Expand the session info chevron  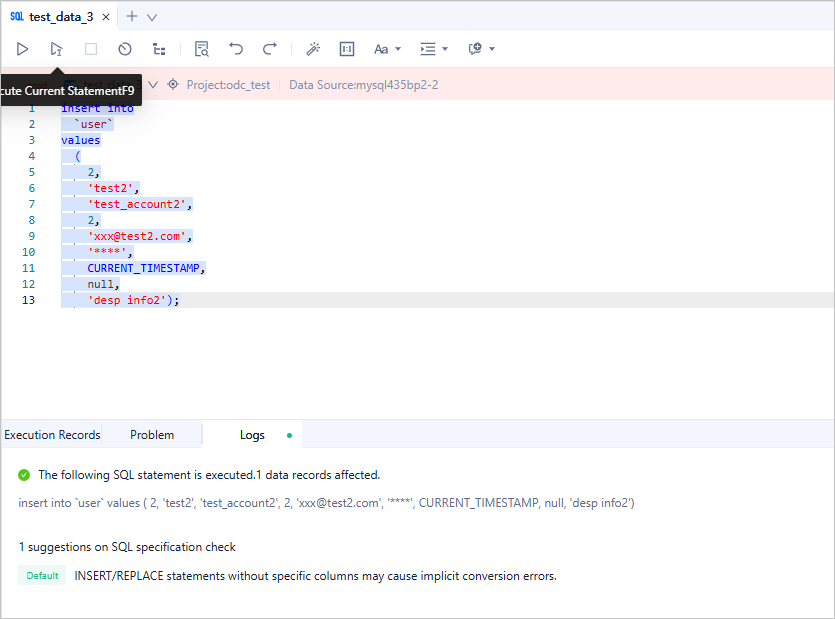pos(153,85)
